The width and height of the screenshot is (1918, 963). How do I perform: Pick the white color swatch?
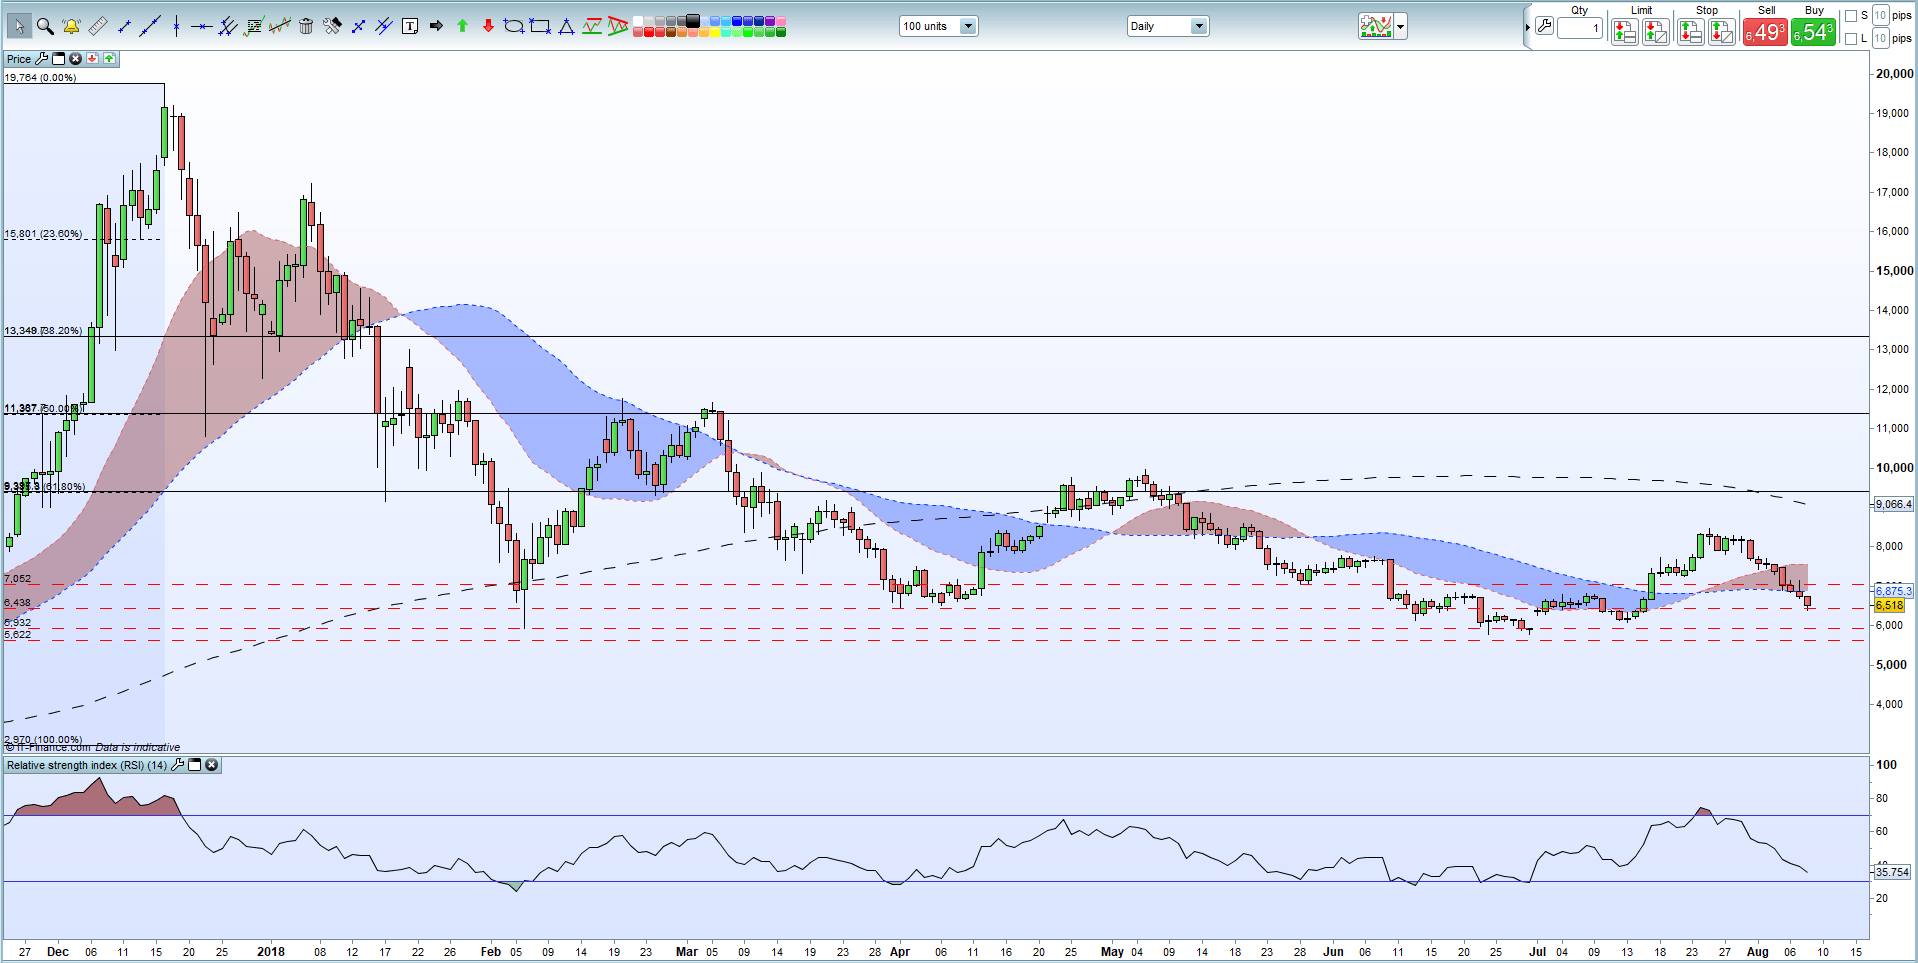point(638,20)
